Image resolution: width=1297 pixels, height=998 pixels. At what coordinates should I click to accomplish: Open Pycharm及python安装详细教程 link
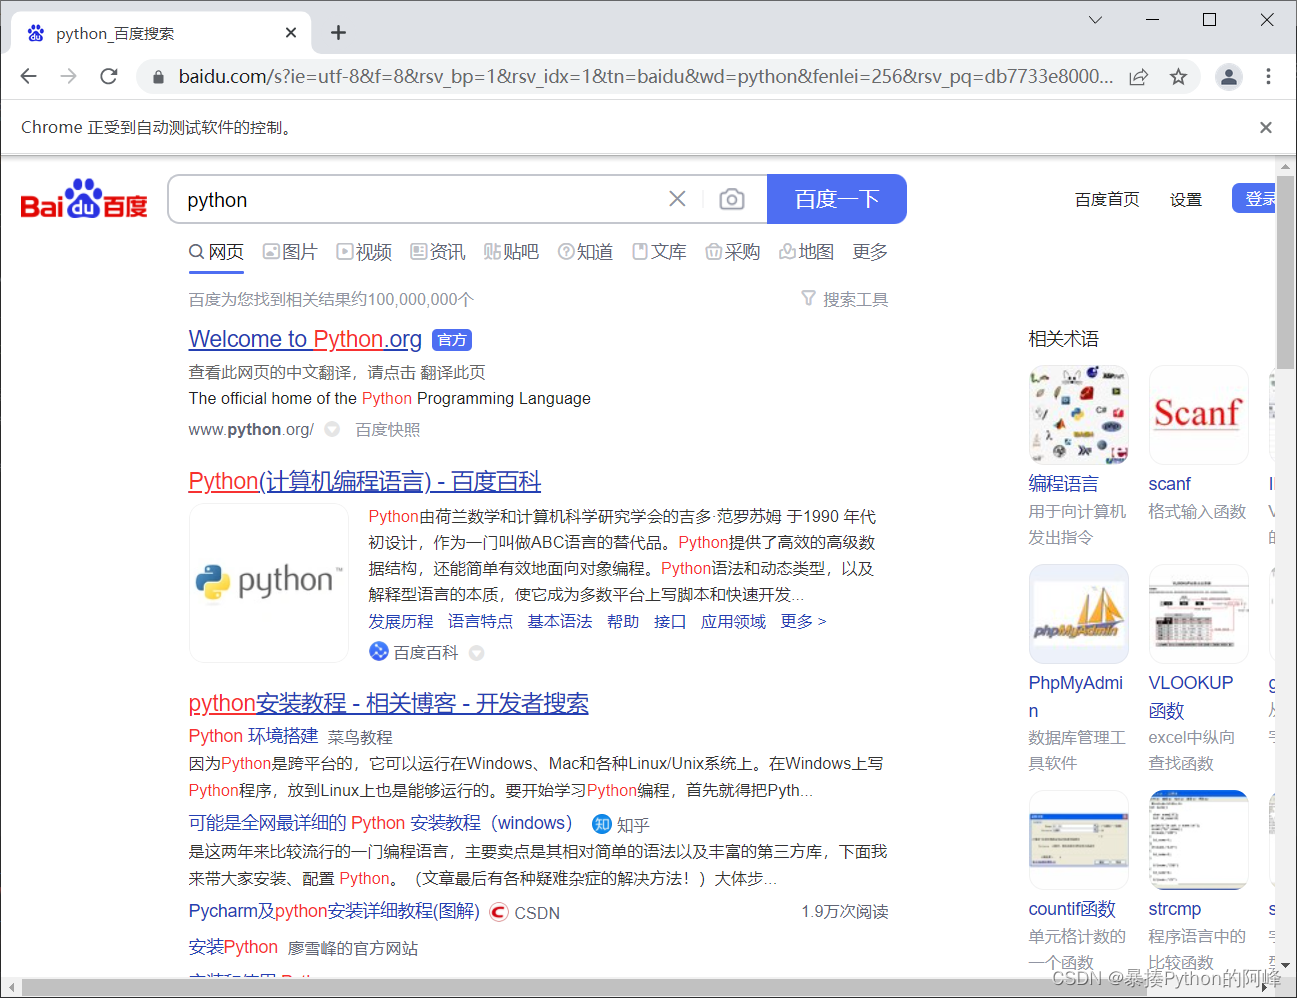[334, 911]
